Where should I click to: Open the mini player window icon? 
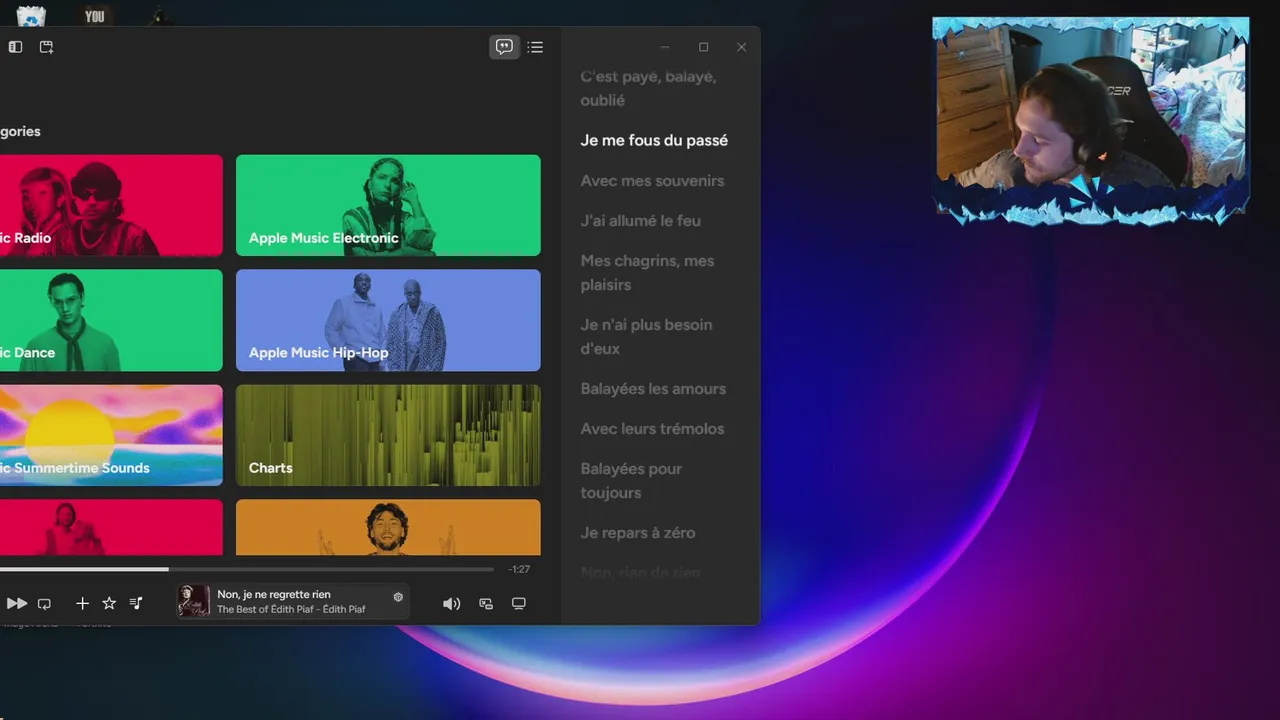pyautogui.click(x=46, y=47)
